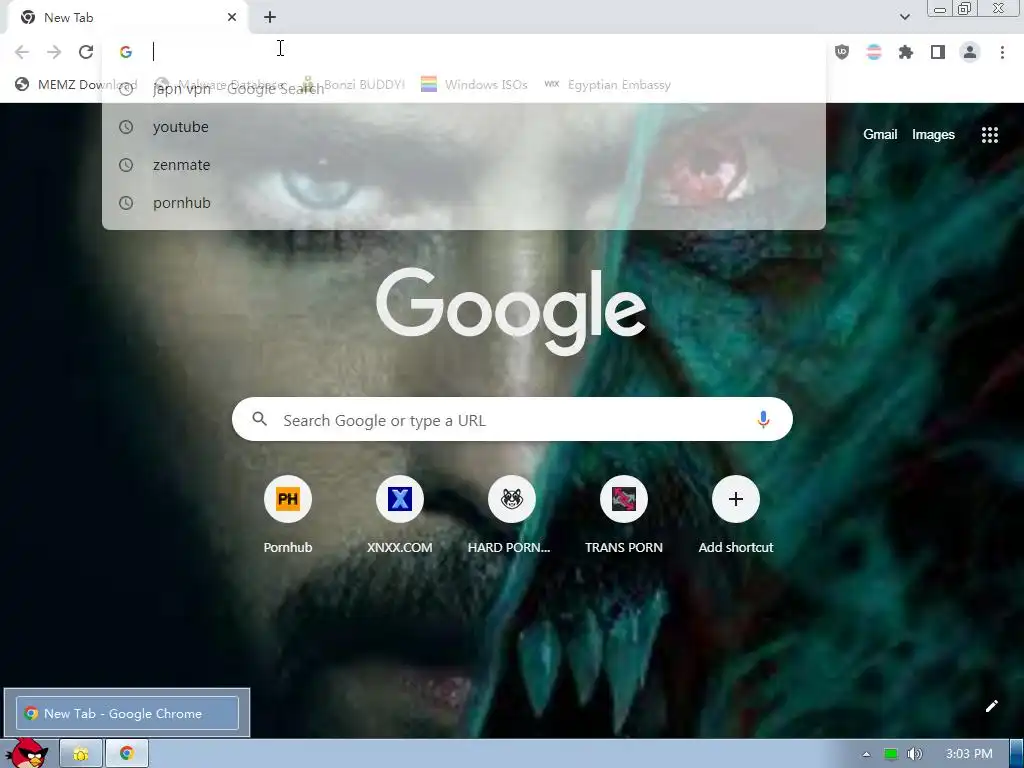Image resolution: width=1024 pixels, height=768 pixels.
Task: Go forward using the forward arrow
Action: coord(54,52)
